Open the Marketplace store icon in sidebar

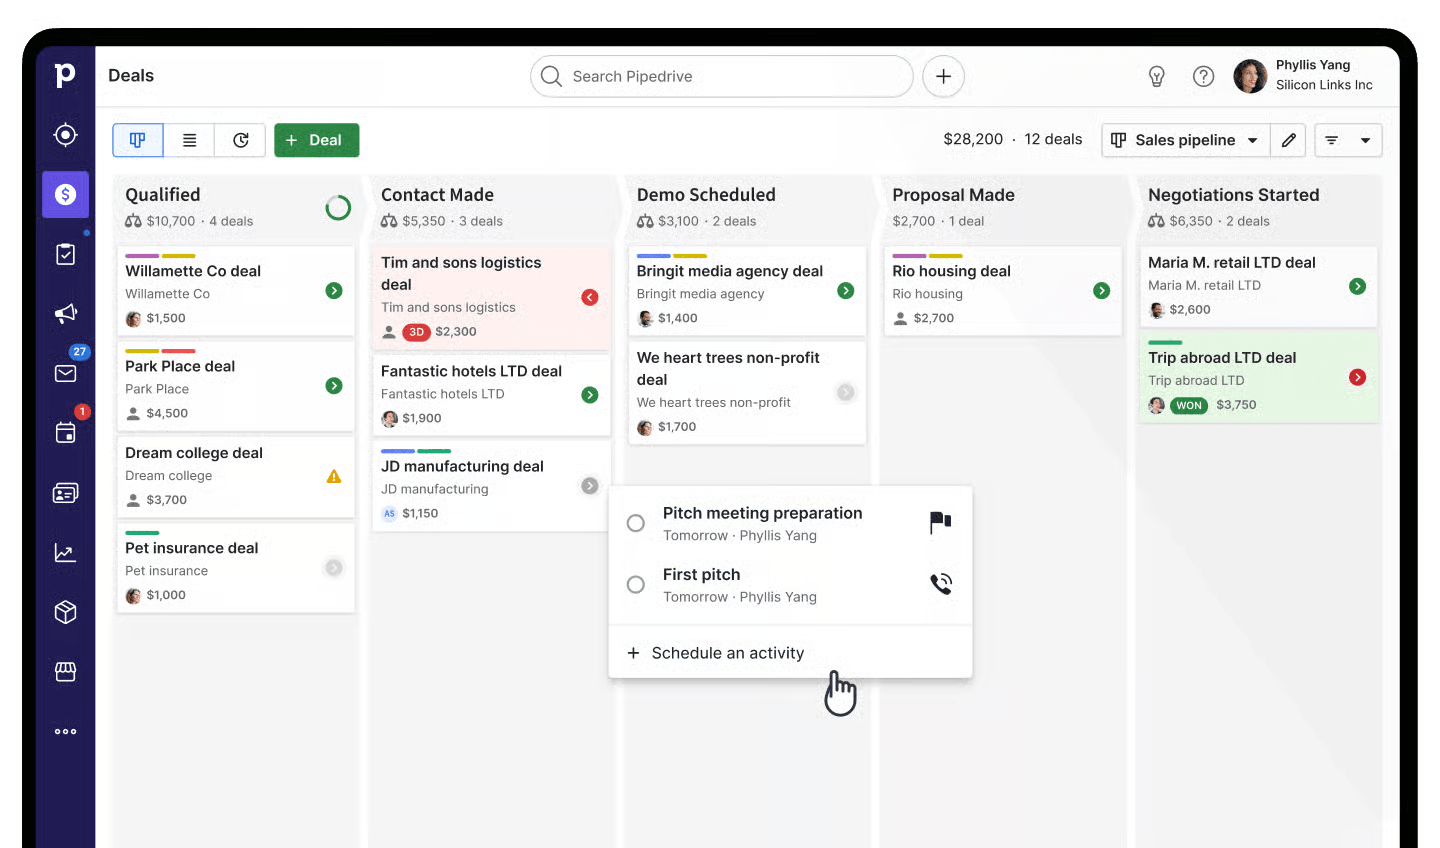pyautogui.click(x=65, y=672)
